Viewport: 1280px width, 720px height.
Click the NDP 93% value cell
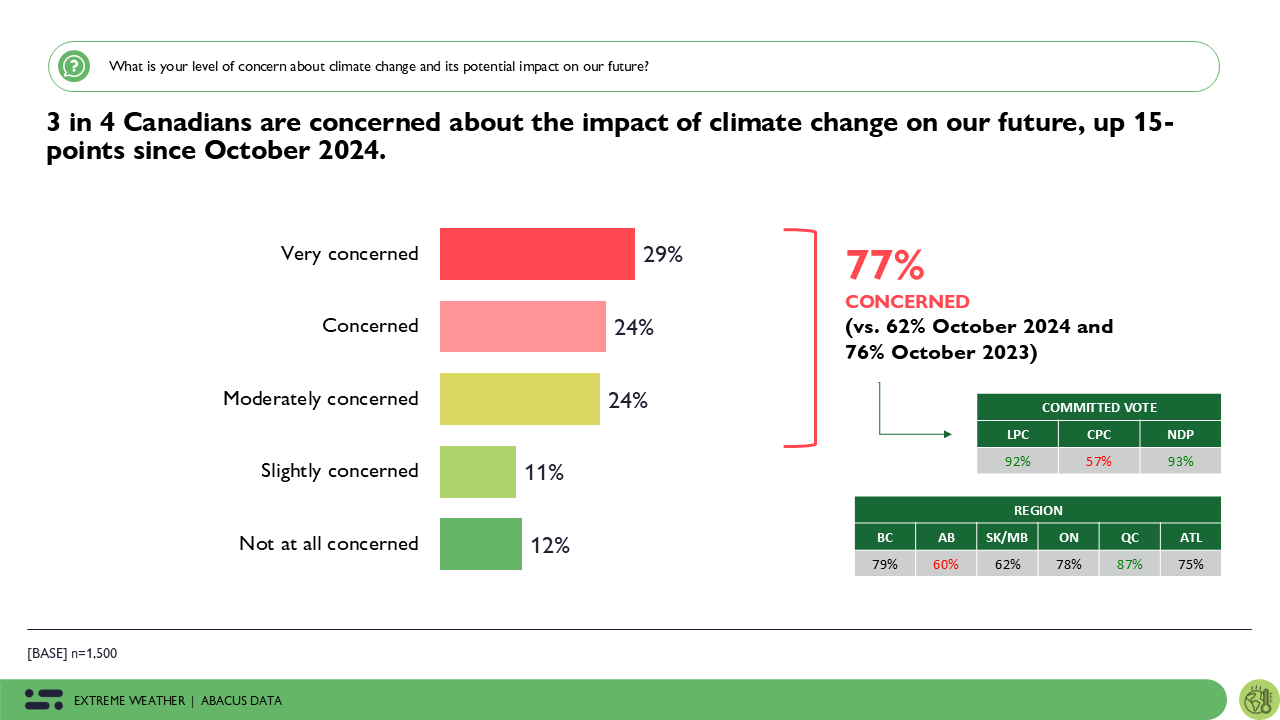point(1180,461)
